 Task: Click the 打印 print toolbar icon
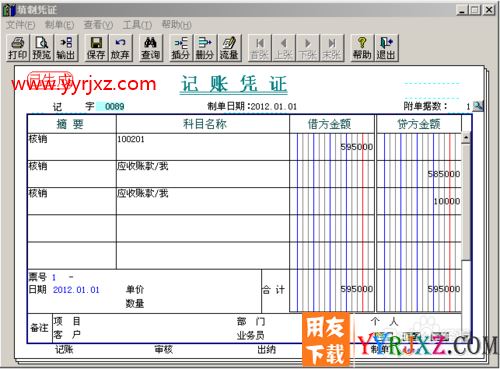click(18, 48)
